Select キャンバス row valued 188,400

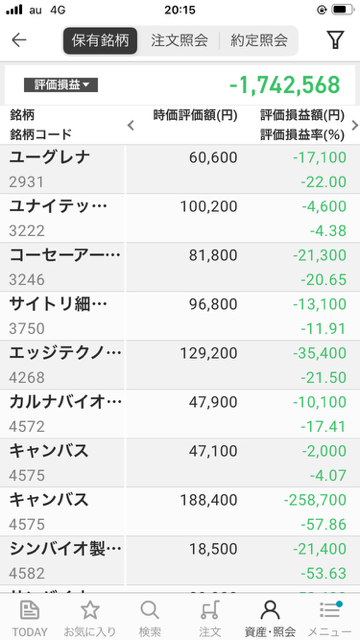click(180, 511)
